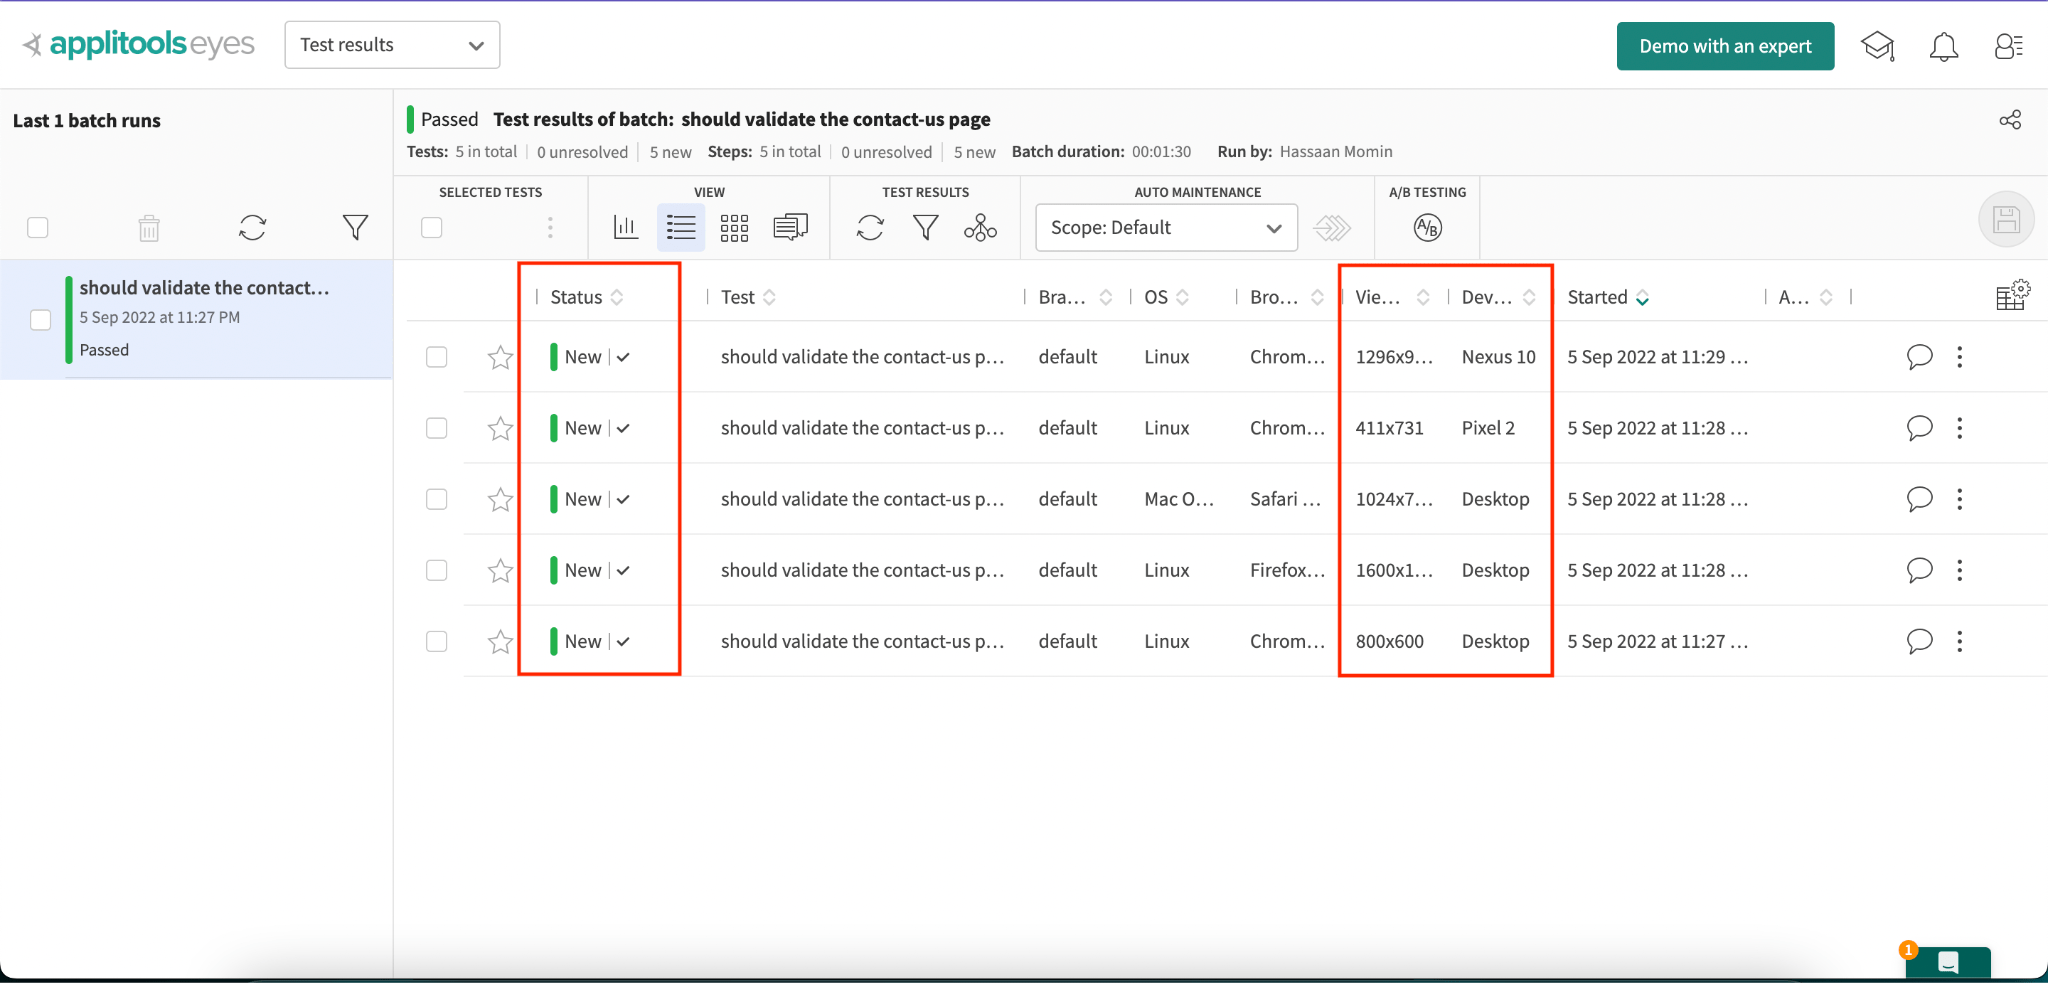Open the test name in Nexus 10 row

coord(862,357)
